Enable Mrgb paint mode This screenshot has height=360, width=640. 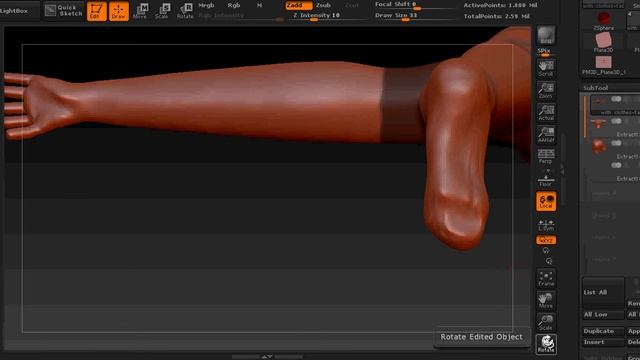pyautogui.click(x=207, y=5)
